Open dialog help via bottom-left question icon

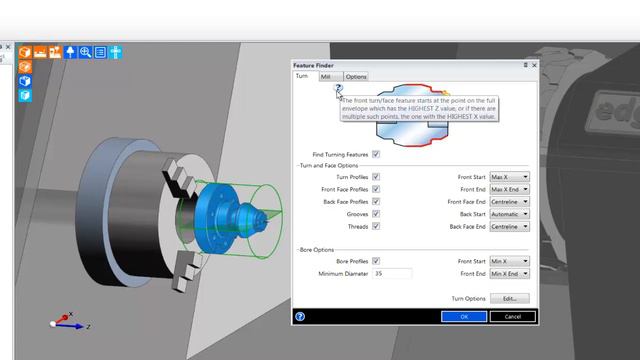300,316
